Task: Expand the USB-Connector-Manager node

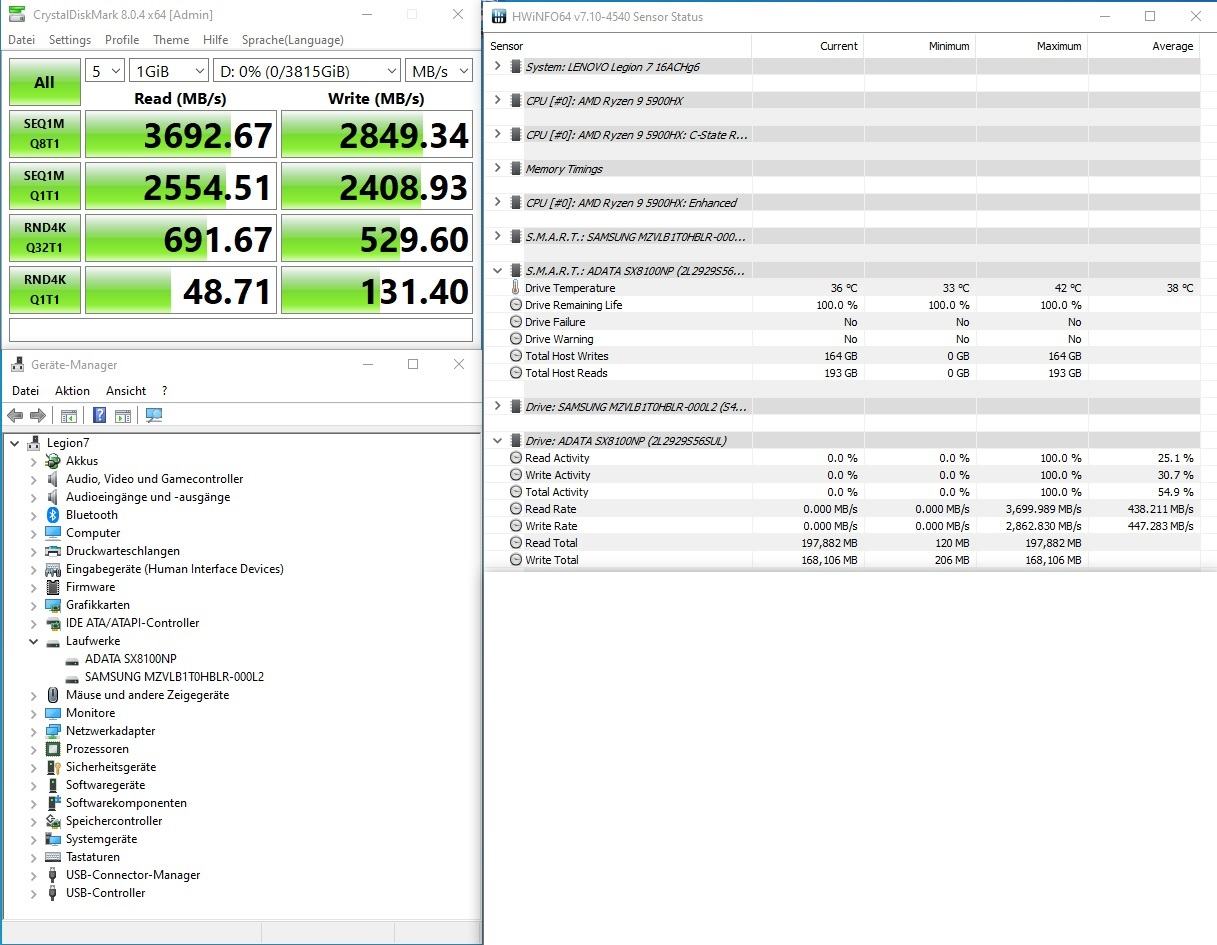Action: coord(33,875)
